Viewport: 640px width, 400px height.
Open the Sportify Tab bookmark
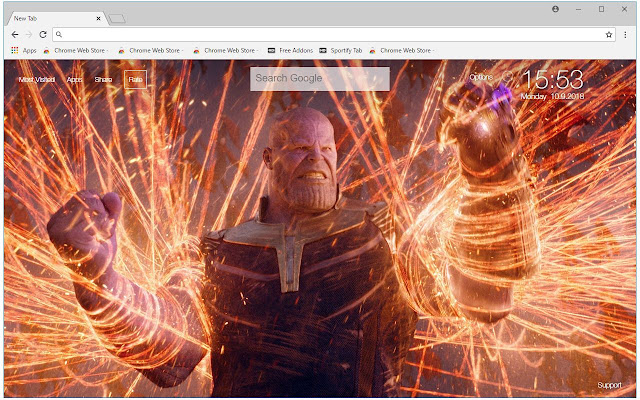click(x=341, y=51)
